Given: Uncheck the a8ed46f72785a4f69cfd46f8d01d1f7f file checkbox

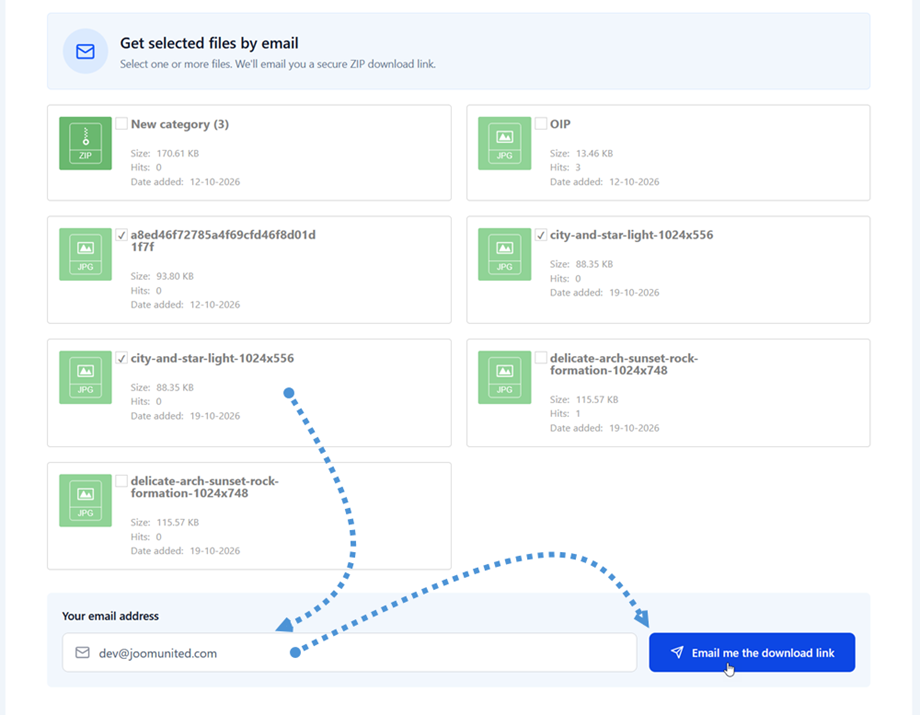Looking at the screenshot, I should point(121,235).
